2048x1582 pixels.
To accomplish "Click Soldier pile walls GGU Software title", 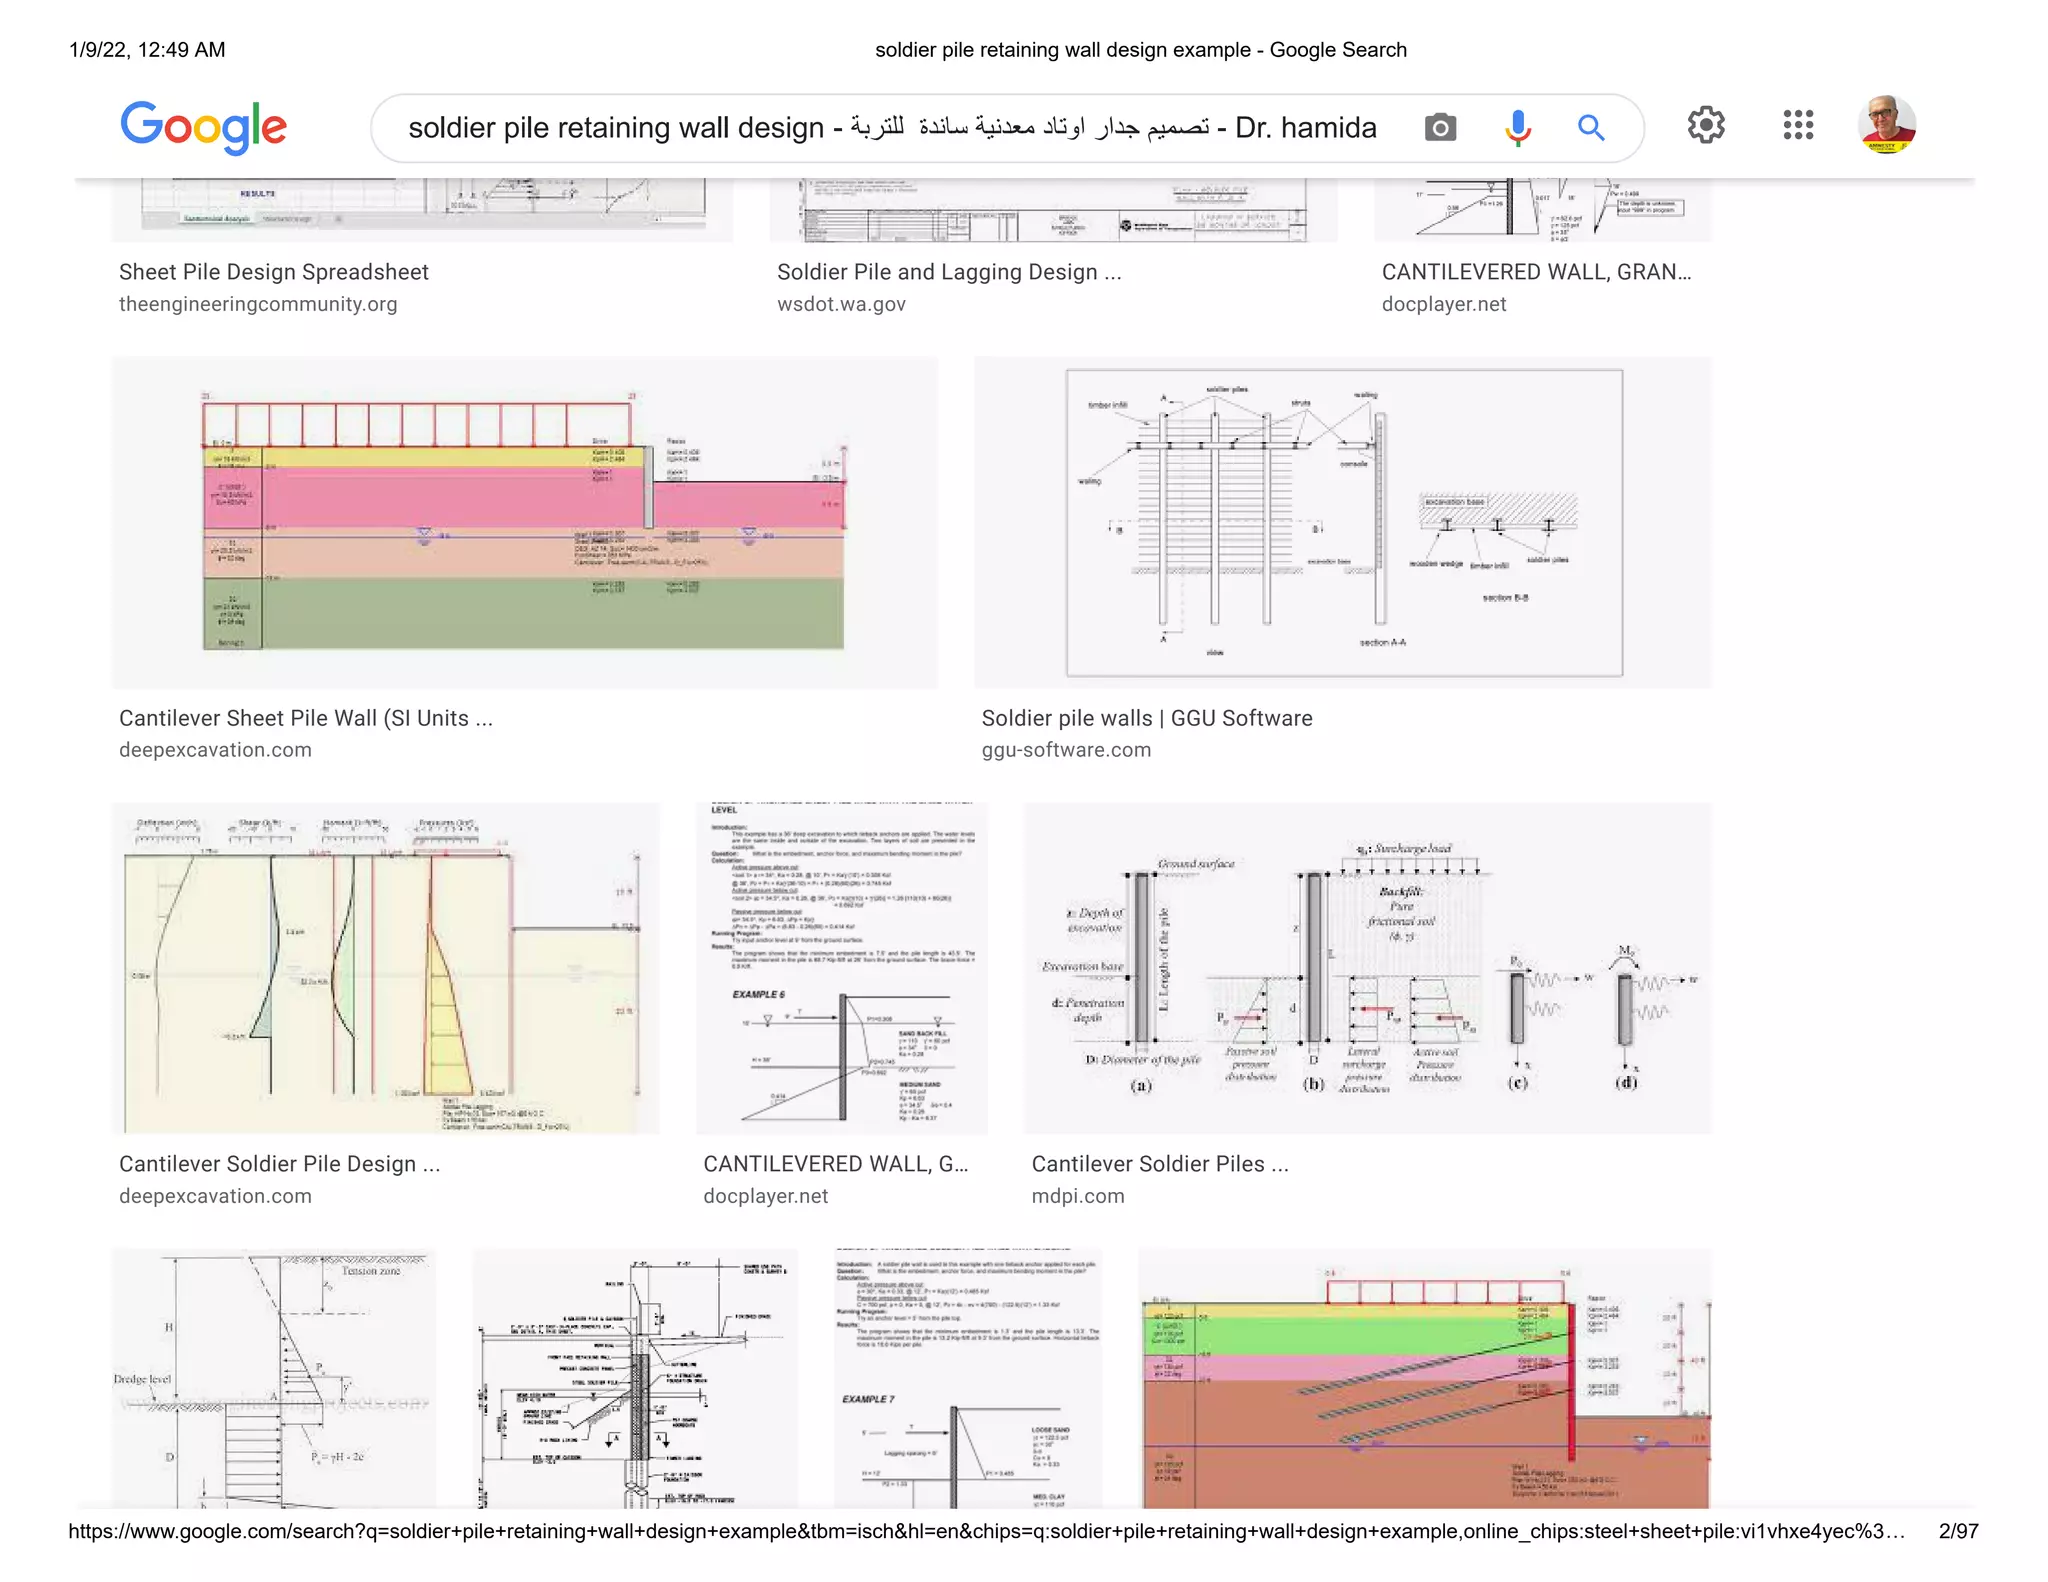I will (x=1146, y=718).
